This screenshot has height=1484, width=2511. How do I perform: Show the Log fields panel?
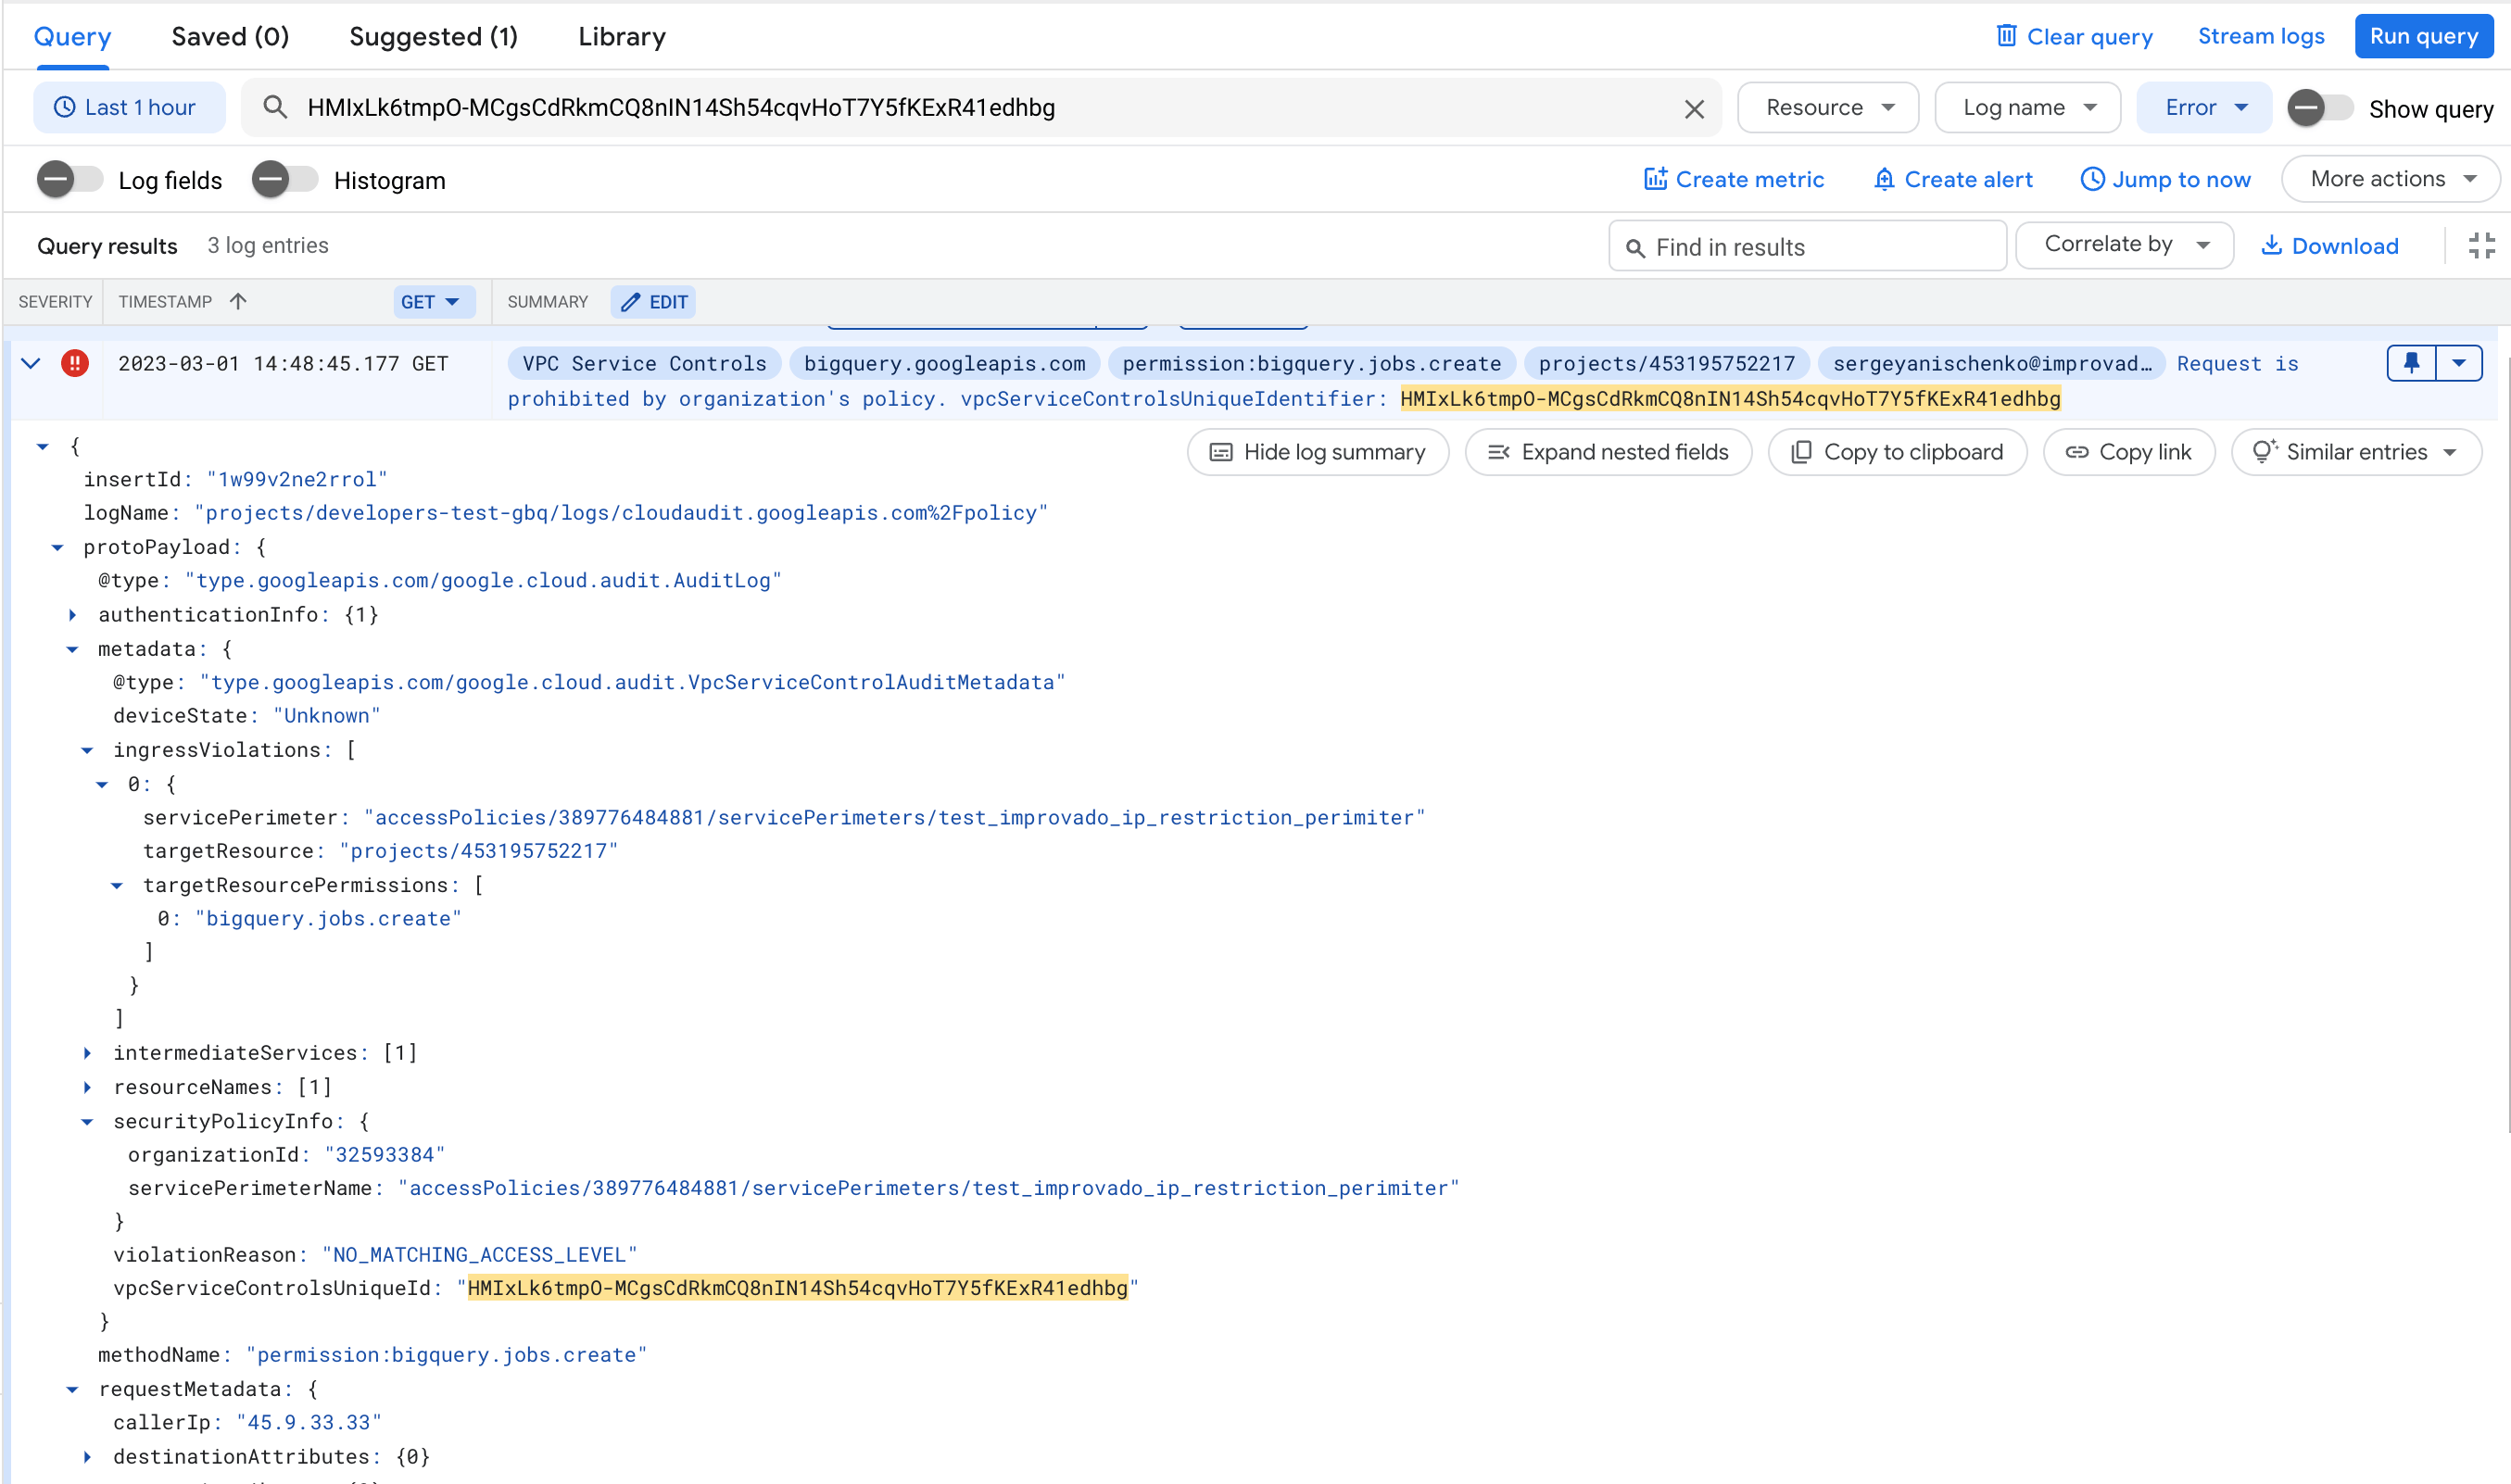tap(69, 179)
